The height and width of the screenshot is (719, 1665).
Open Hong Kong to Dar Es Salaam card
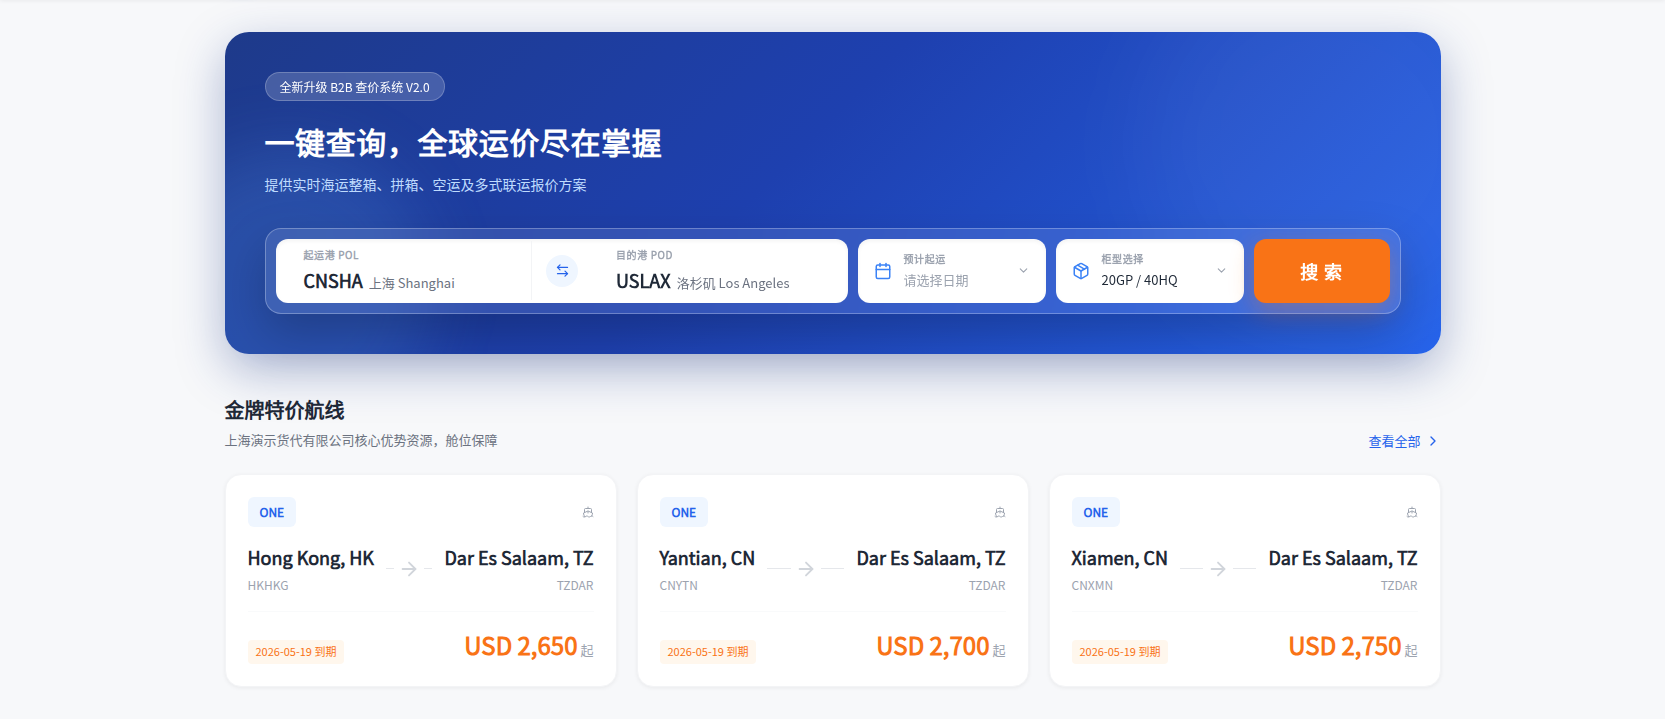(x=421, y=581)
